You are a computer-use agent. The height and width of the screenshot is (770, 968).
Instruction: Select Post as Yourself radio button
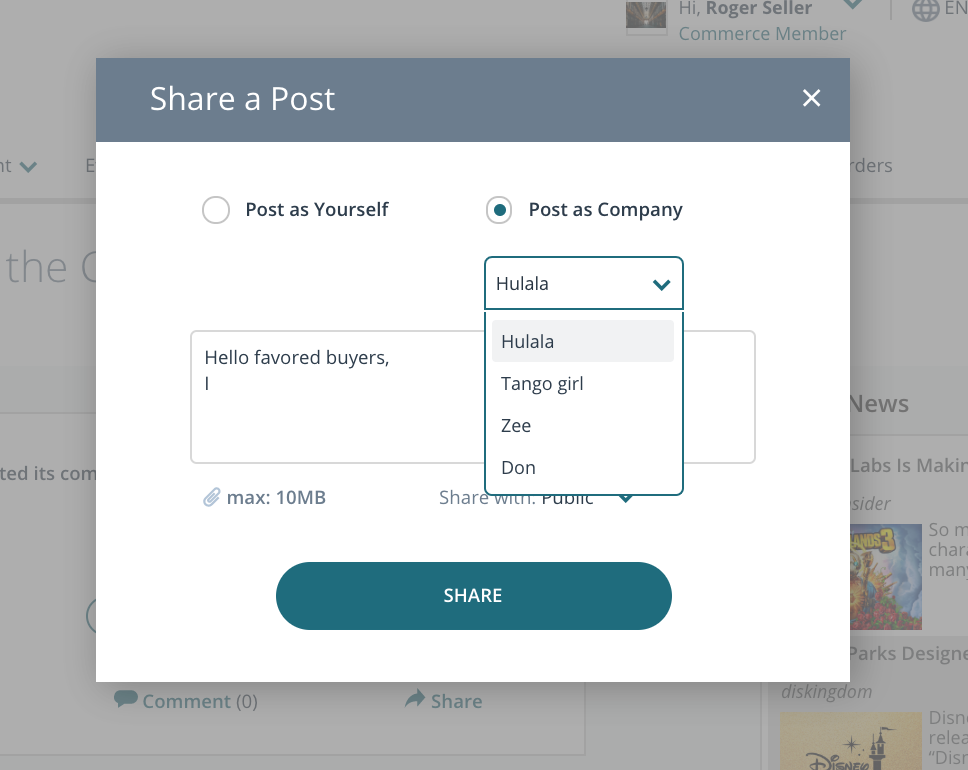pos(216,210)
